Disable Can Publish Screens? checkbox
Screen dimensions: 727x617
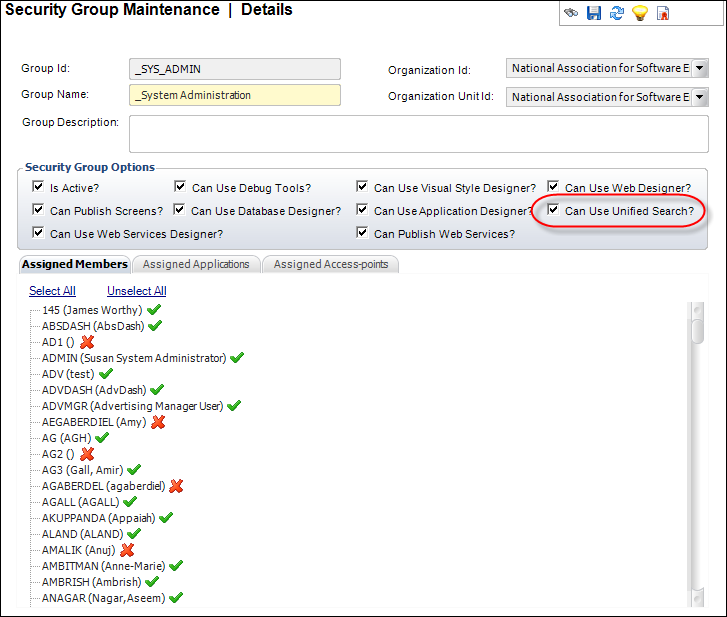click(x=38, y=210)
